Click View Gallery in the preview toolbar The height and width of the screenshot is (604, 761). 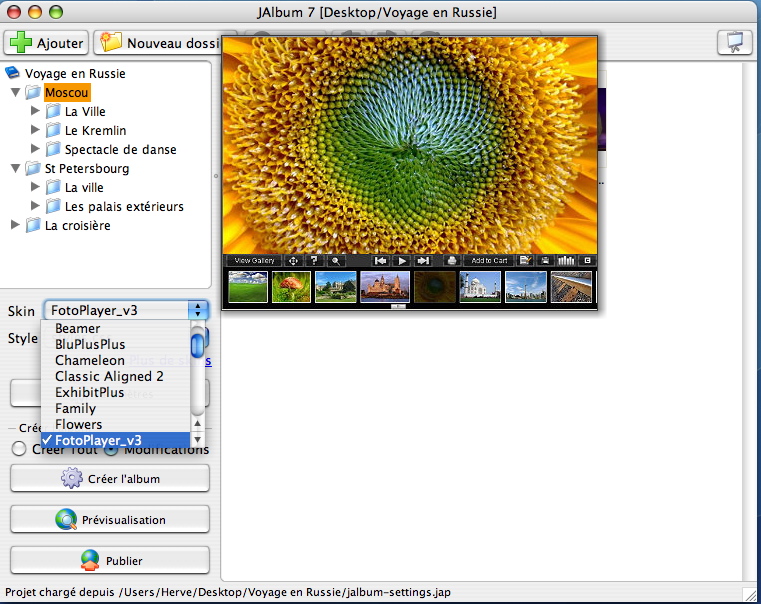pos(254,261)
